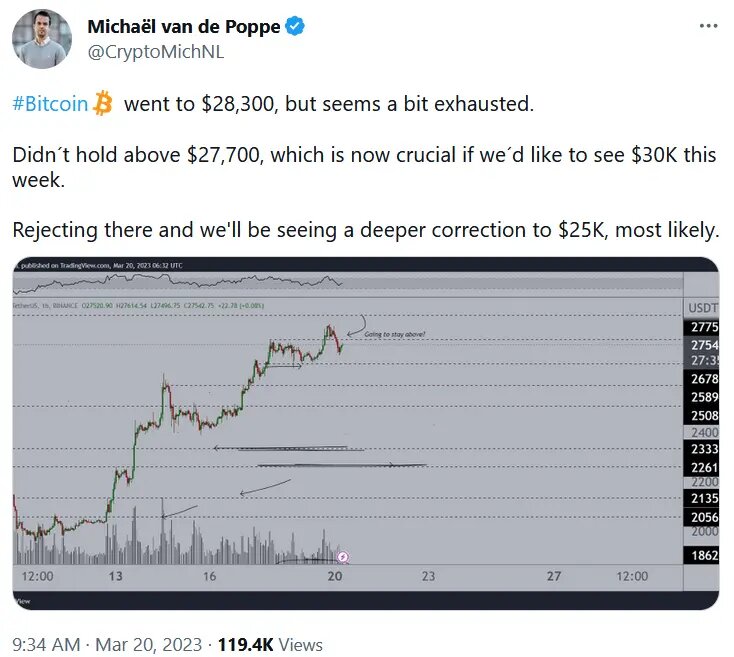Click the 27 date marker on time axis

coord(554,576)
